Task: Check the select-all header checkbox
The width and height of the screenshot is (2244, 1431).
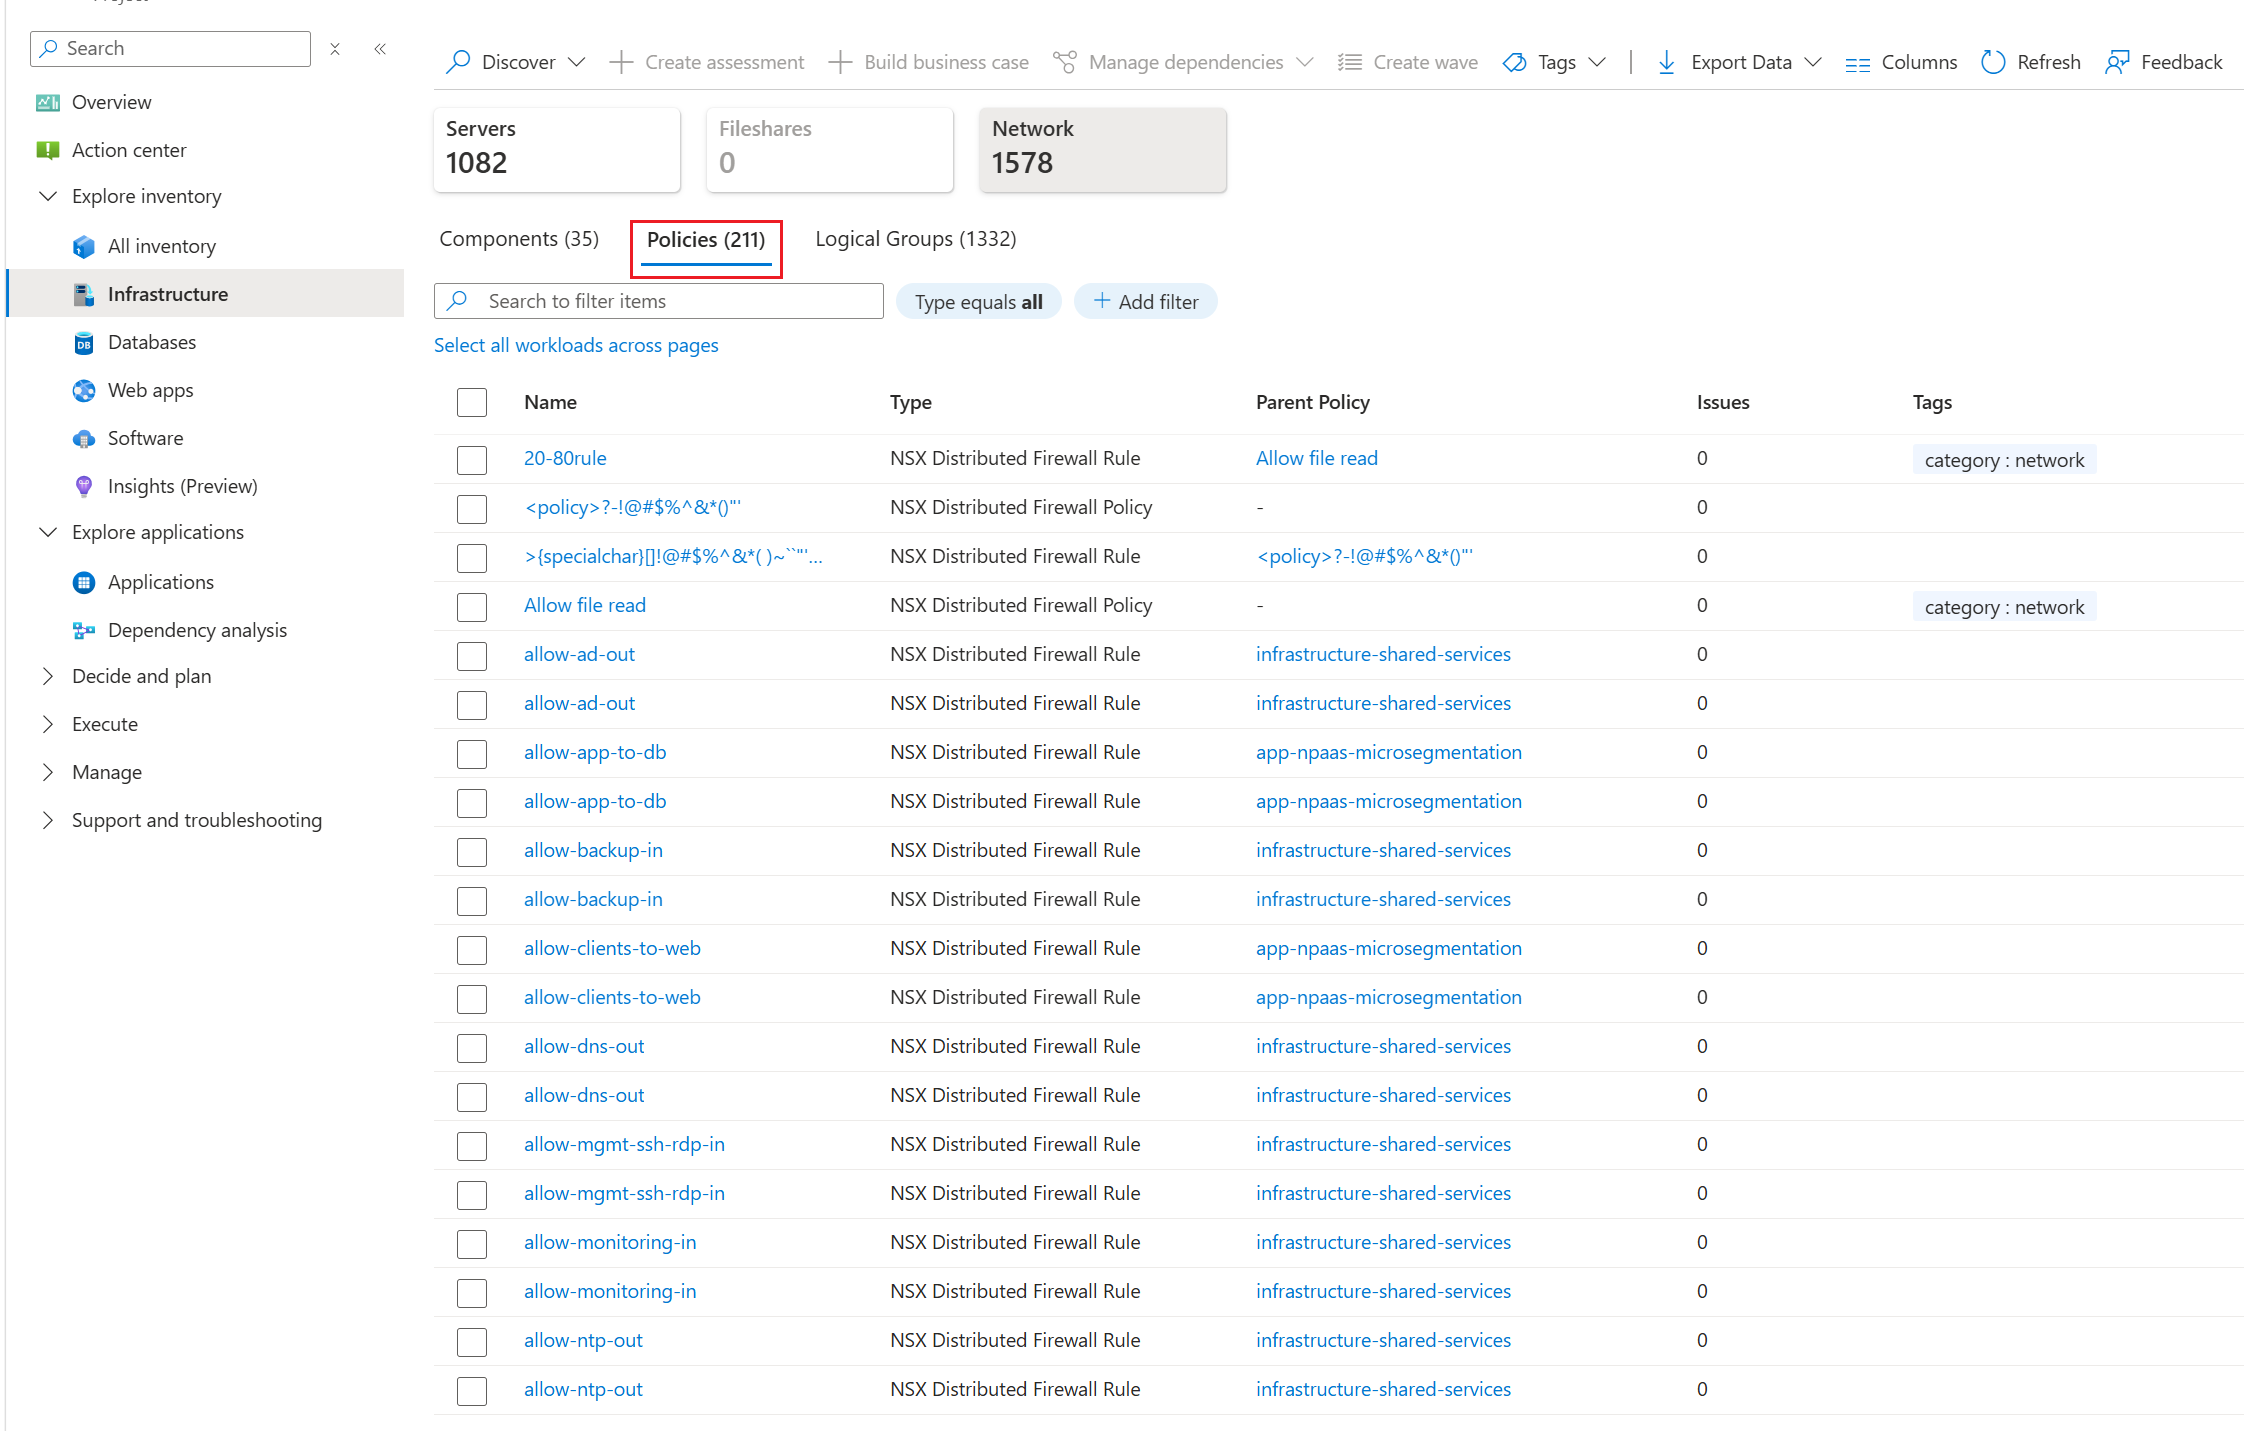Action: 472,403
